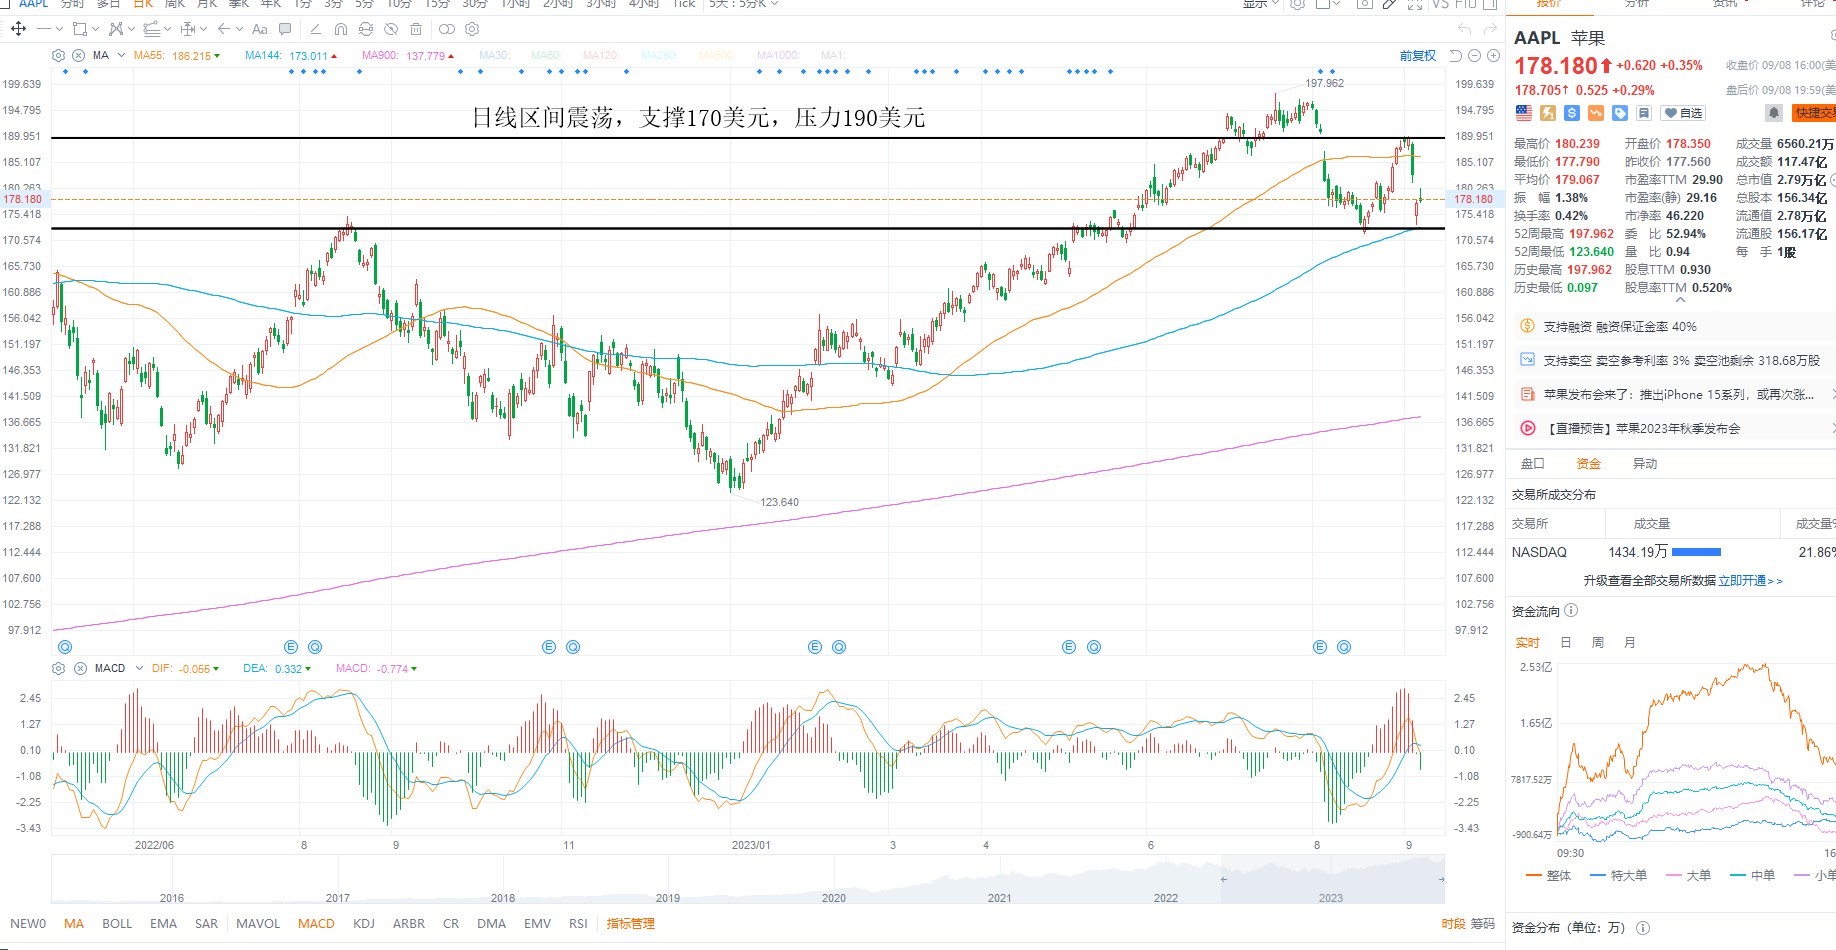This screenshot has width=1836, height=950.
Task: Click the notes document badge icon
Action: pos(1644,113)
